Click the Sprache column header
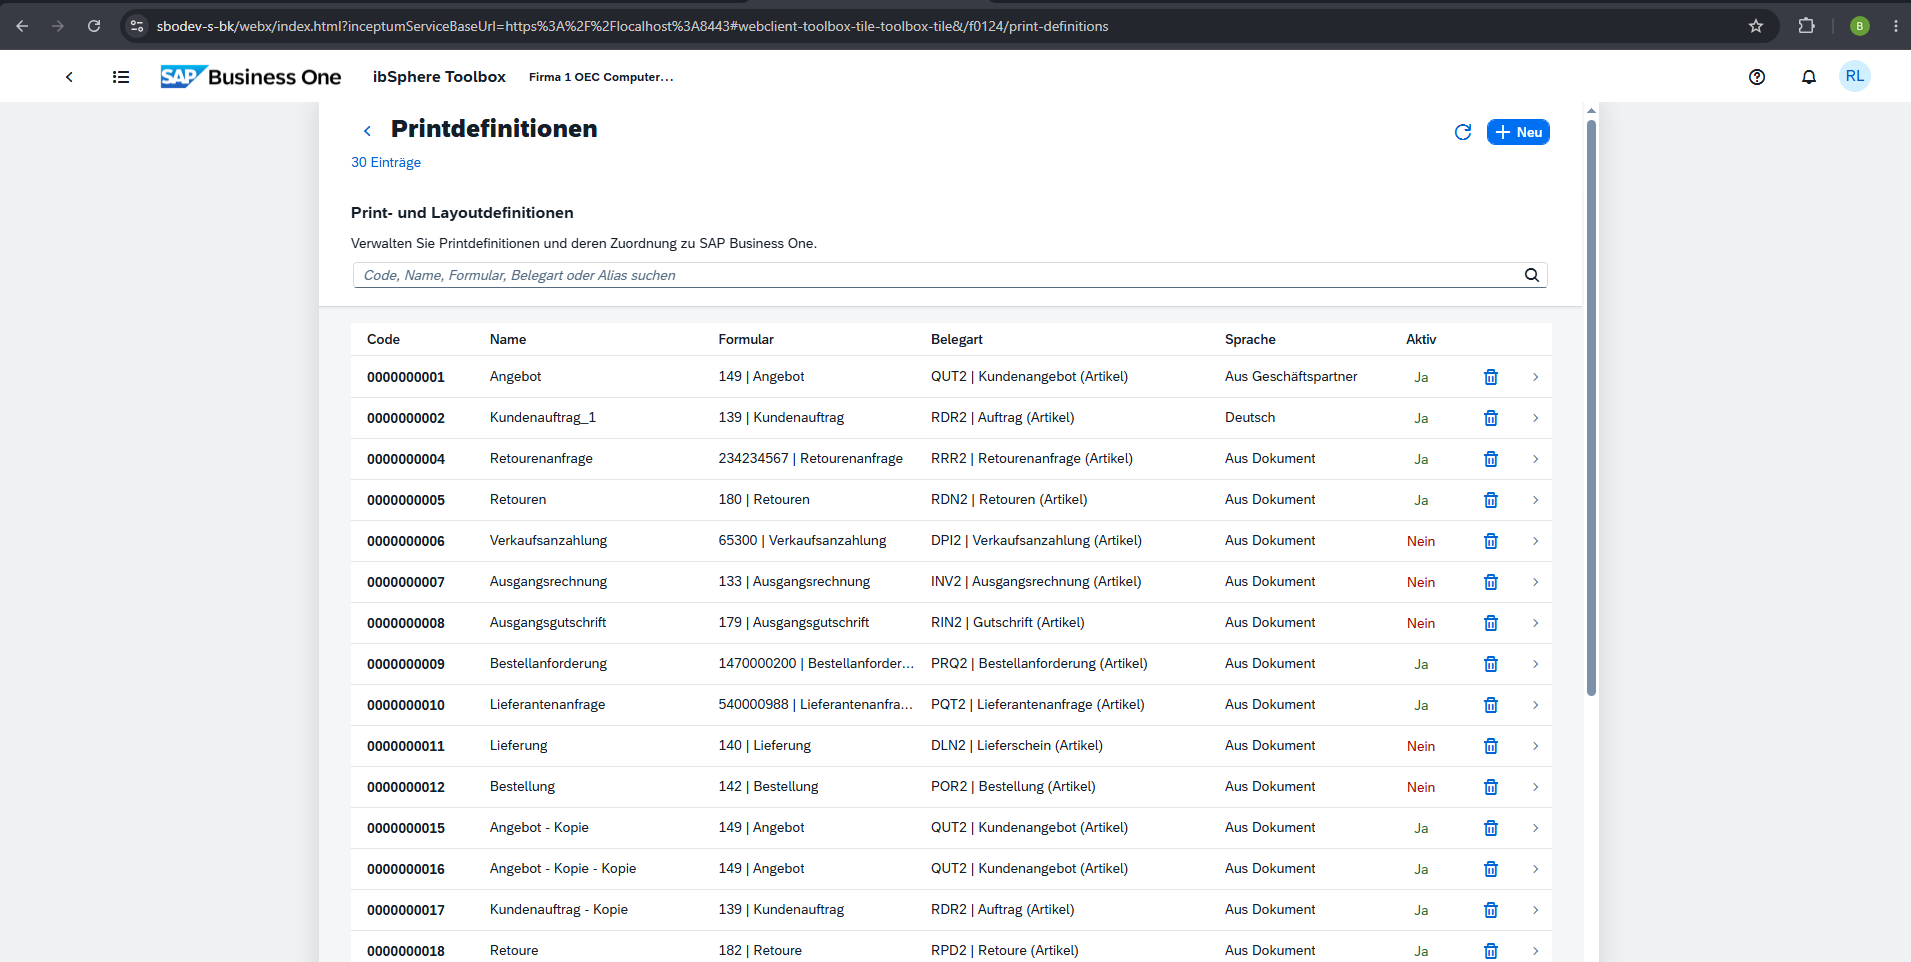This screenshot has height=962, width=1911. click(1250, 339)
